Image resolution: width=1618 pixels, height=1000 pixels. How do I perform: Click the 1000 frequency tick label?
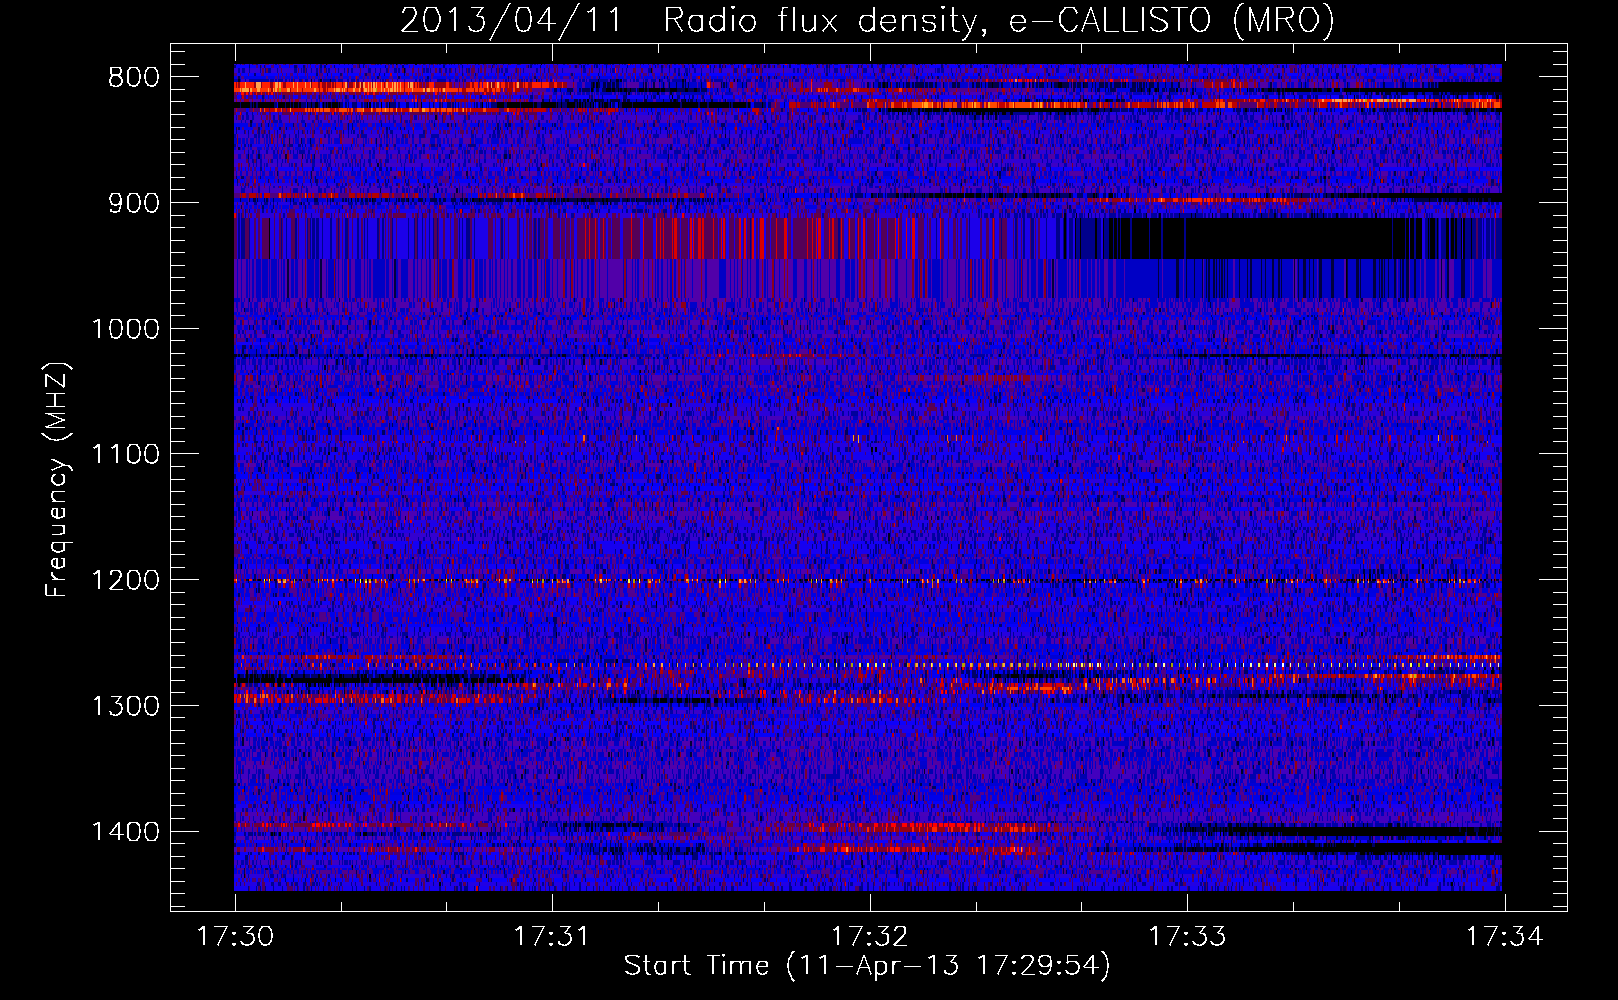click(125, 329)
